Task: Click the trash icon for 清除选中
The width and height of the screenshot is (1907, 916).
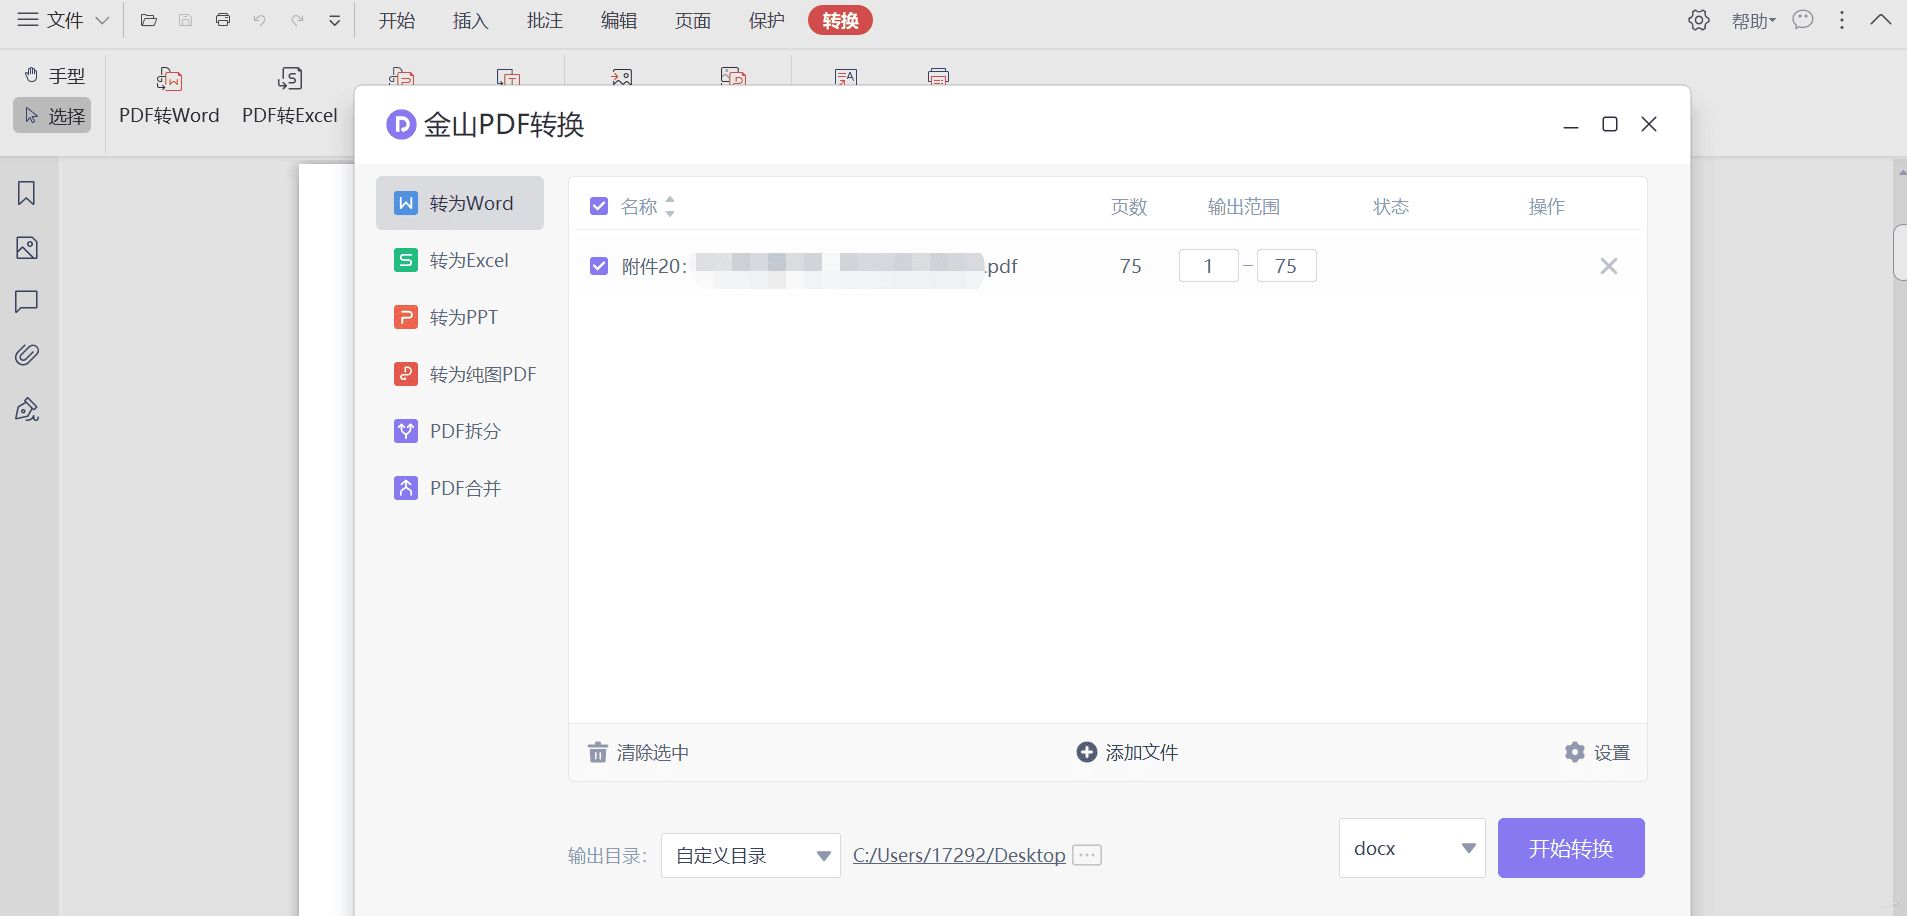Action: 598,753
